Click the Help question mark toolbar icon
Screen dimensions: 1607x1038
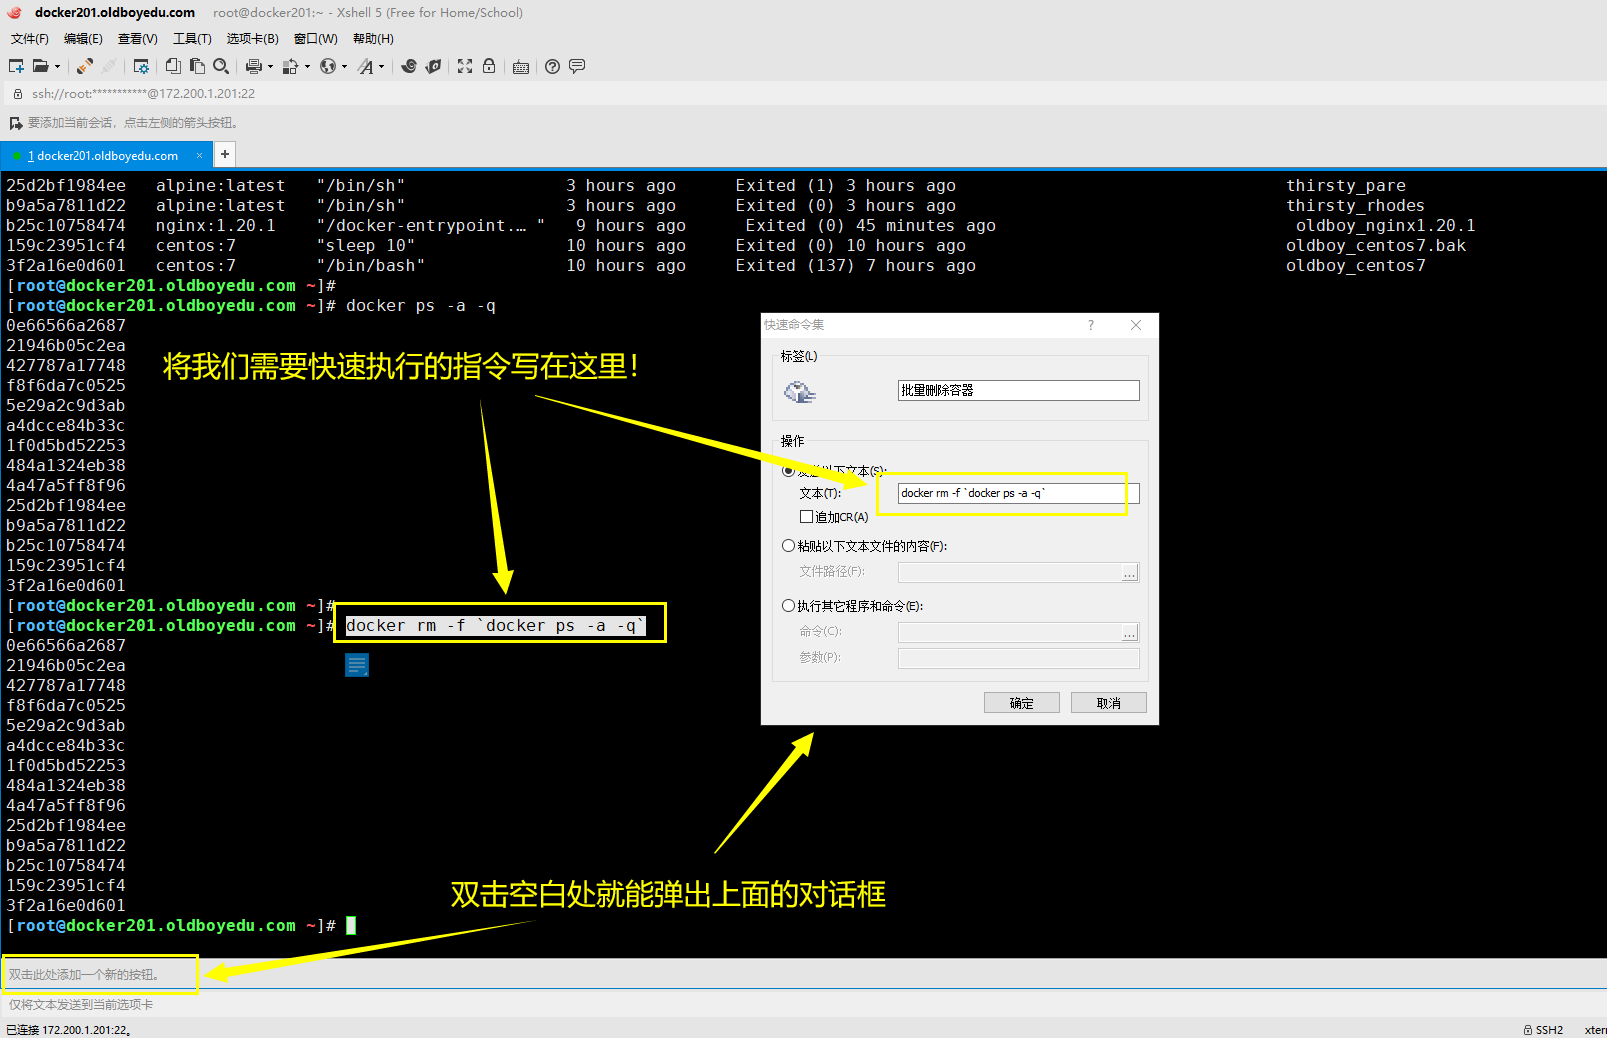[x=552, y=66]
